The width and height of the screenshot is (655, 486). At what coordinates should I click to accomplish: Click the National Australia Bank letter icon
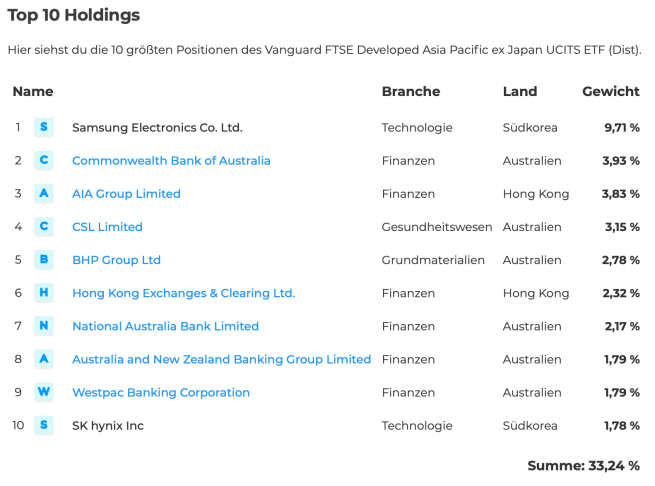[43, 326]
